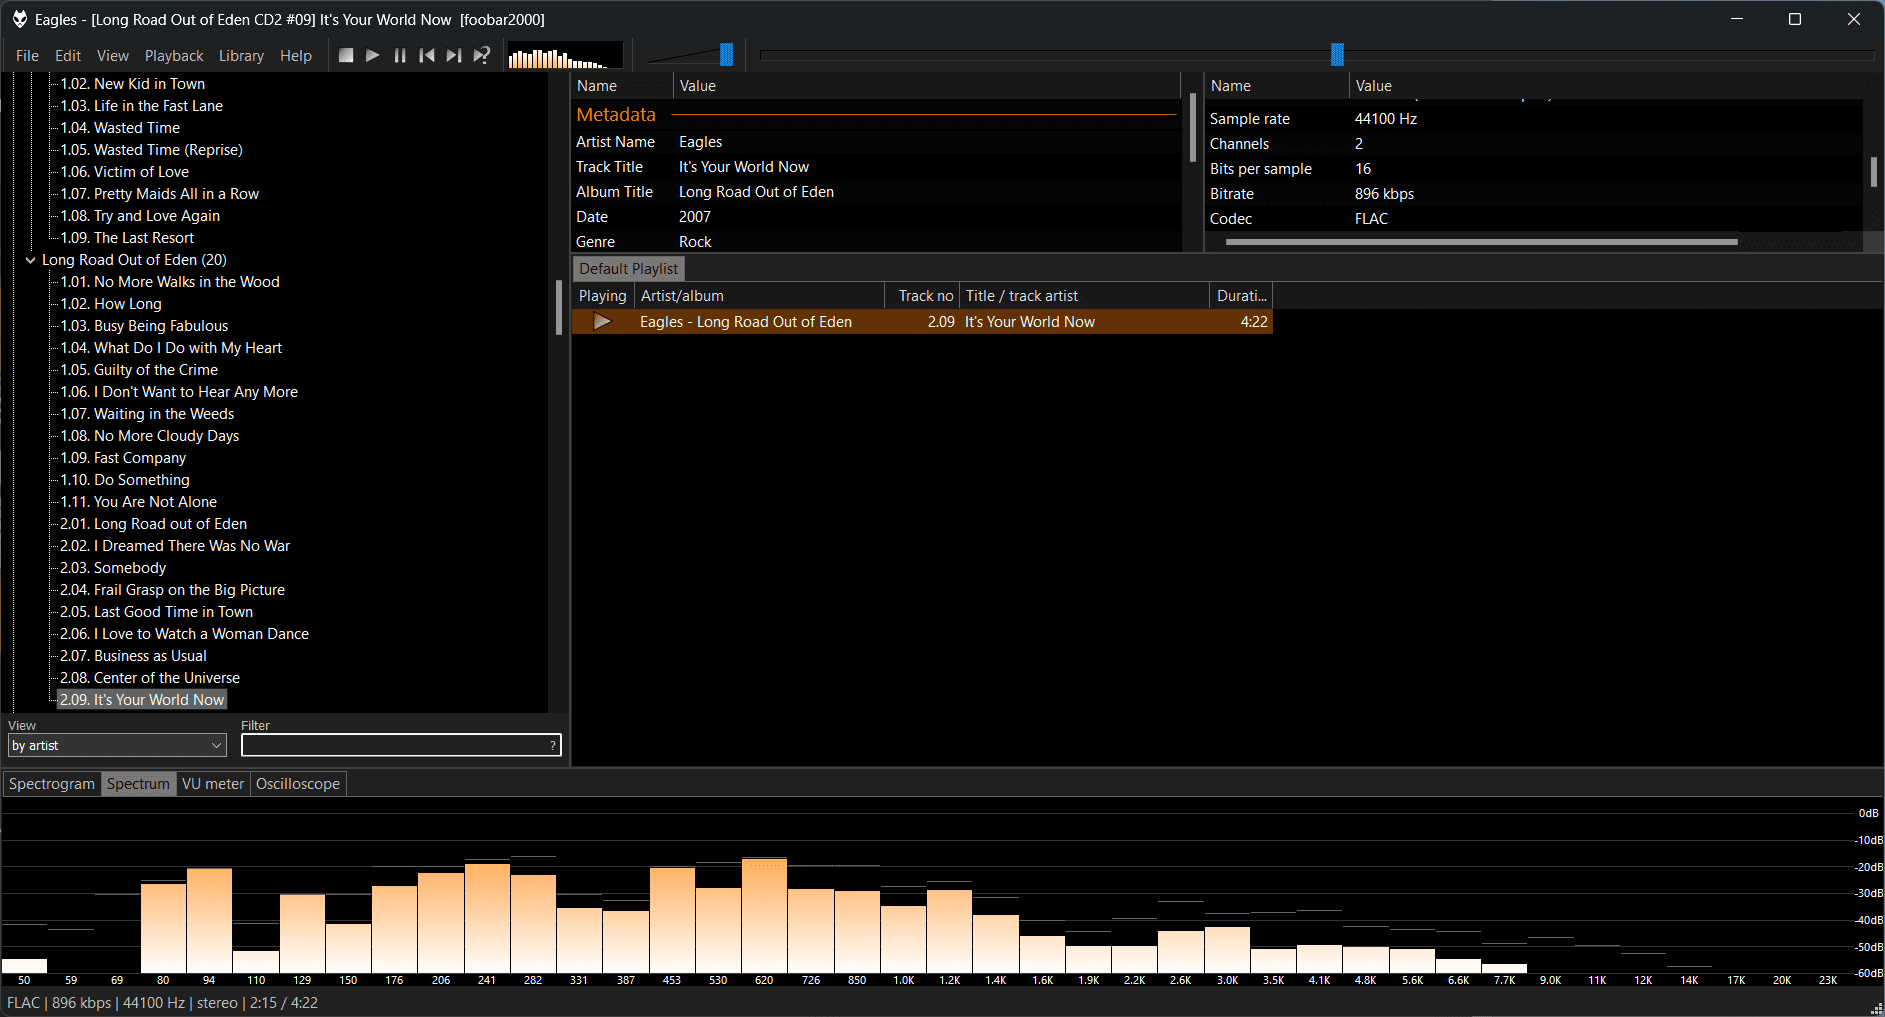Select '2.07. Business as Usual'
Viewport: 1885px width, 1017px height.
pos(134,656)
